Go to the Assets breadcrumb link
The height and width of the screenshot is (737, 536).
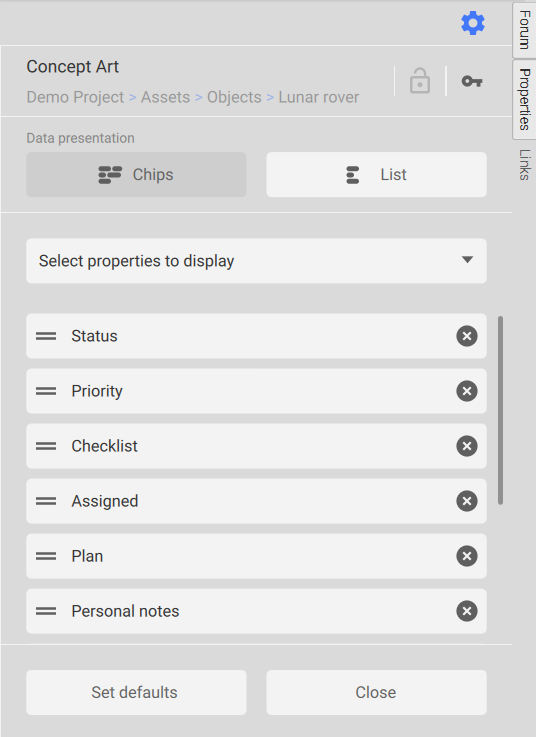pyautogui.click(x=166, y=97)
